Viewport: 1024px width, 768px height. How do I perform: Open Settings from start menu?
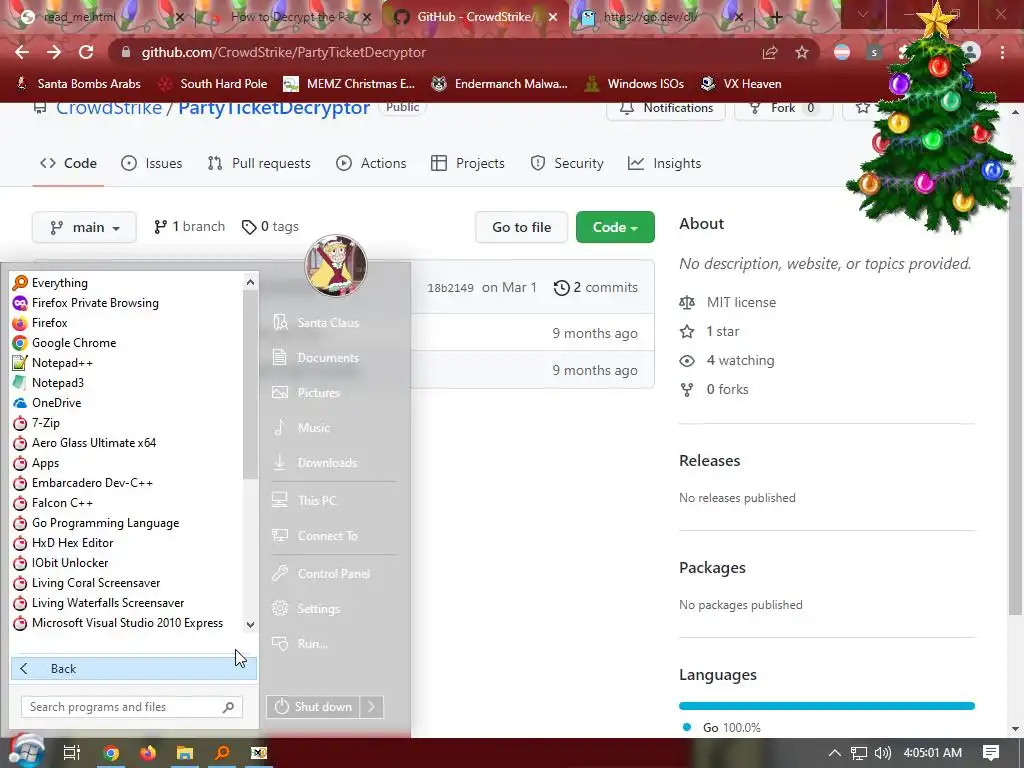(x=307, y=609)
